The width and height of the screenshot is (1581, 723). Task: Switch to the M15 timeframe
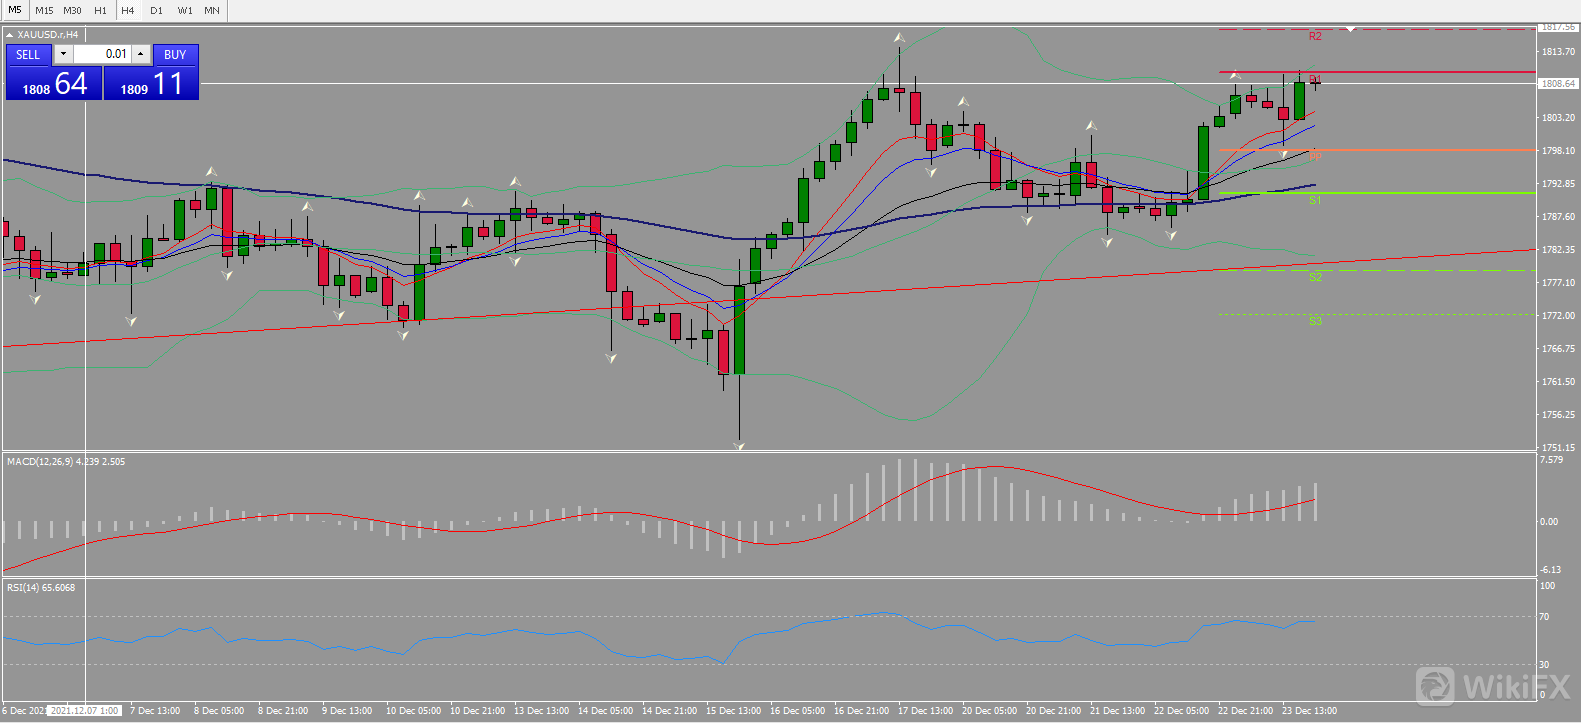[44, 10]
